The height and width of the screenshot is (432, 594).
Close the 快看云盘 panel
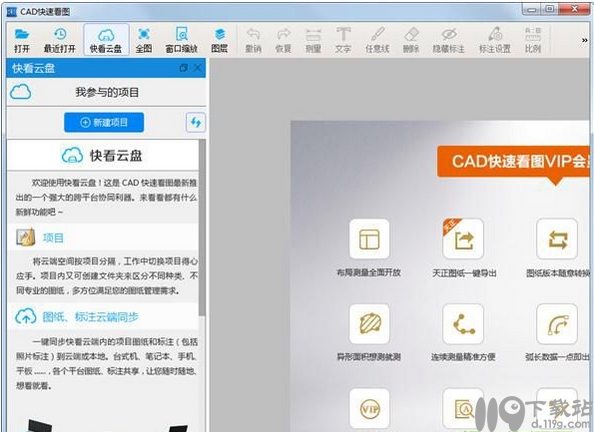tap(198, 68)
